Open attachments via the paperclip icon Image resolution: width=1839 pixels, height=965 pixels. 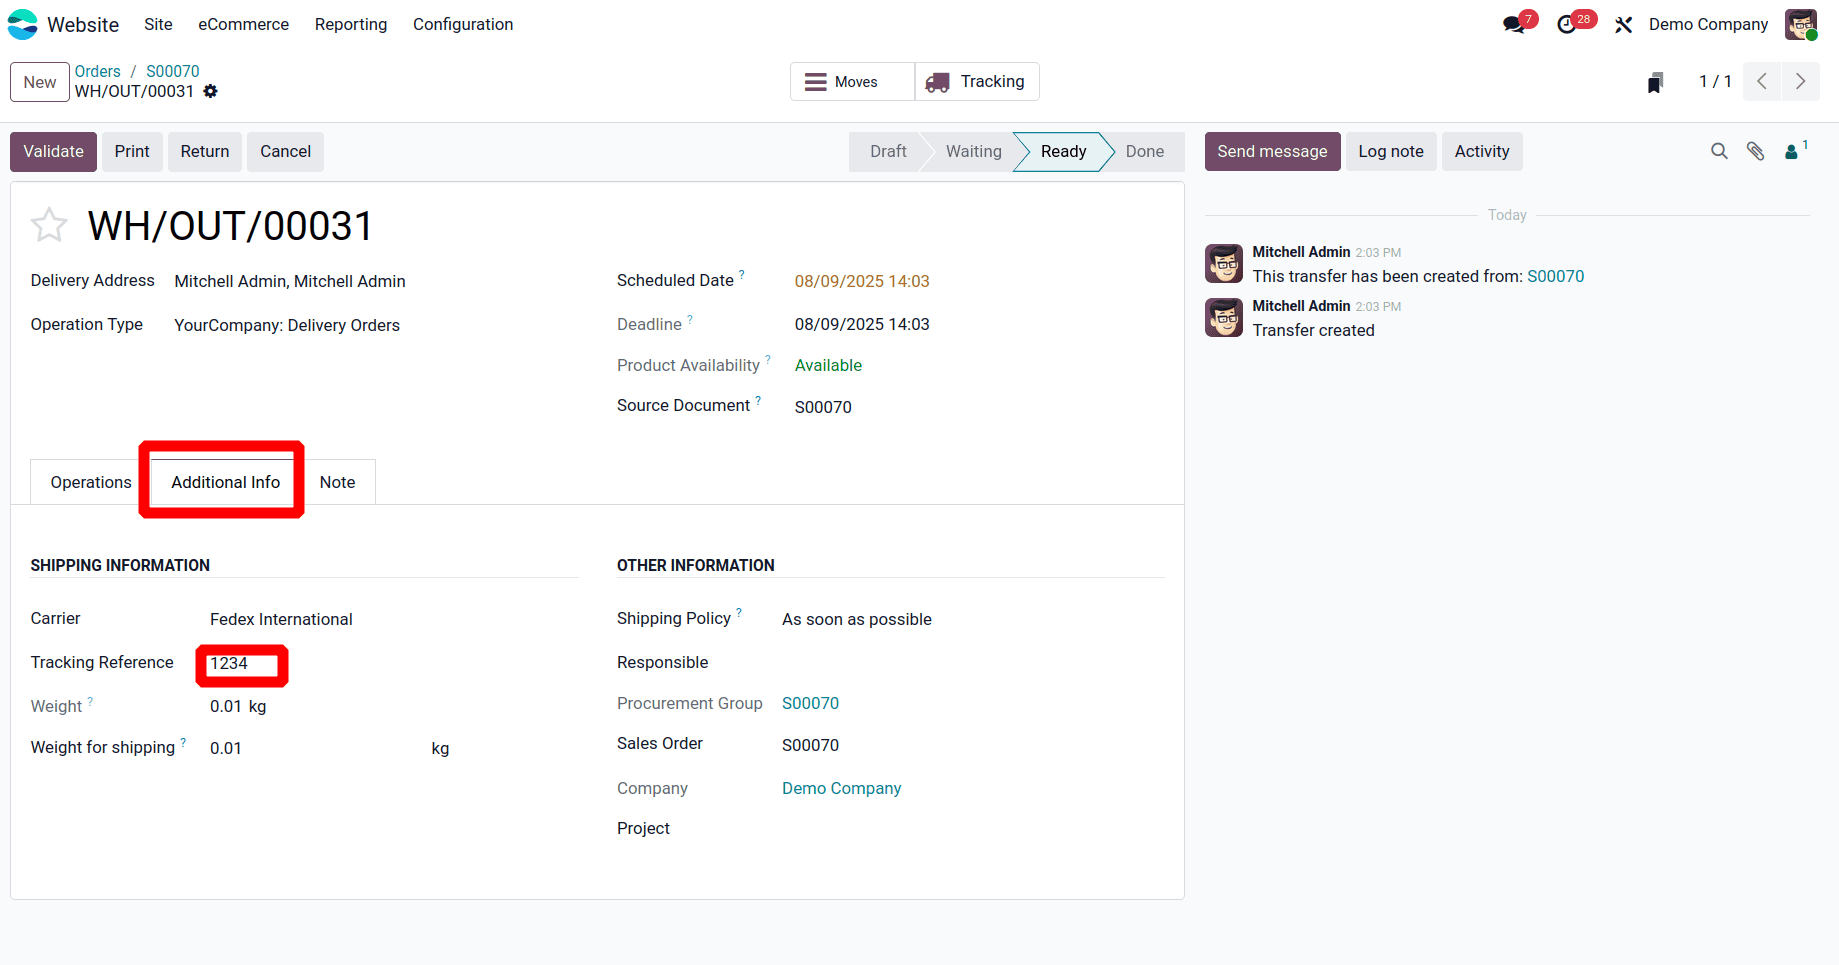click(x=1756, y=151)
